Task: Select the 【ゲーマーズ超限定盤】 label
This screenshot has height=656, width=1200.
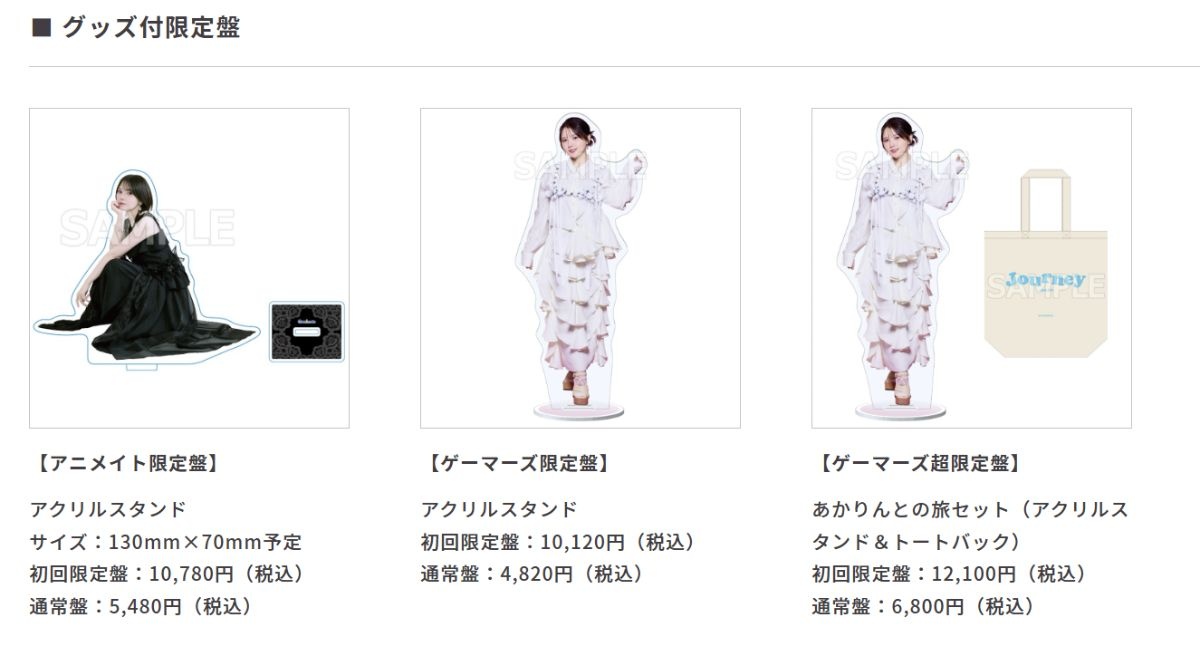Action: [918, 463]
